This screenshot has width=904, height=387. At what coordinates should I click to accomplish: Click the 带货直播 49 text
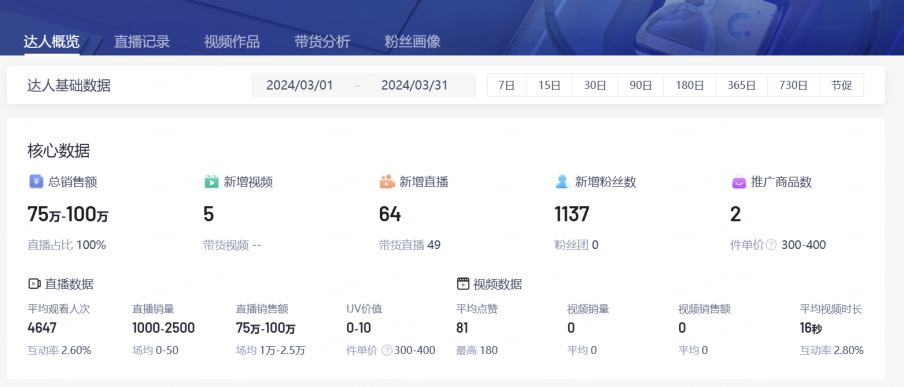[x=410, y=245]
